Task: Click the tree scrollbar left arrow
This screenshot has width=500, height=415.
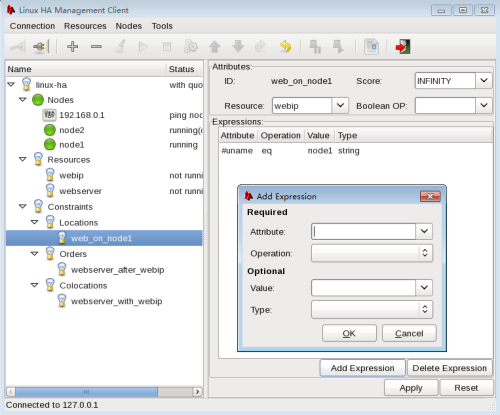Action: point(11,392)
